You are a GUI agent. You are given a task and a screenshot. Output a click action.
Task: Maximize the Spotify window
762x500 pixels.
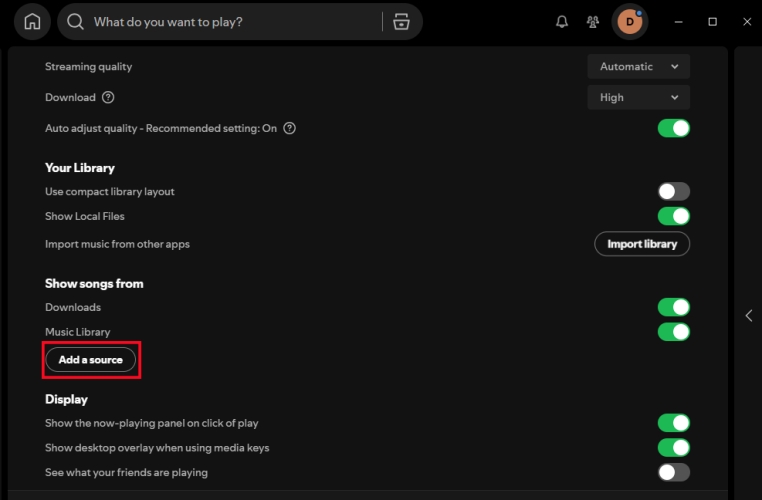coord(712,22)
